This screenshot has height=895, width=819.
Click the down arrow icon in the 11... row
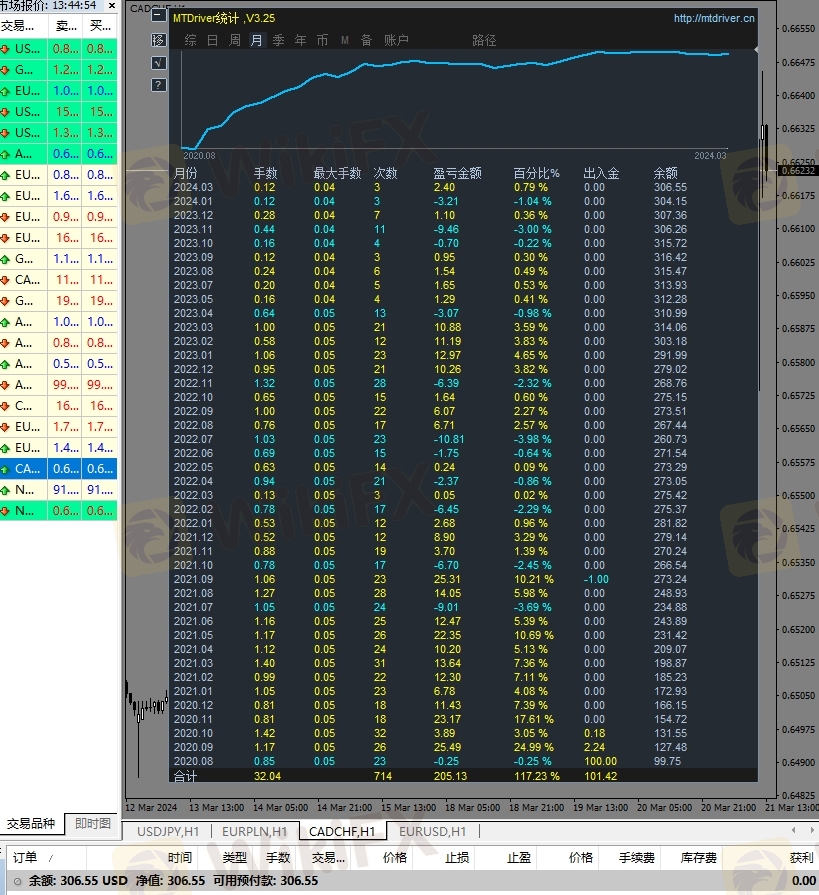pyautogui.click(x=5, y=280)
